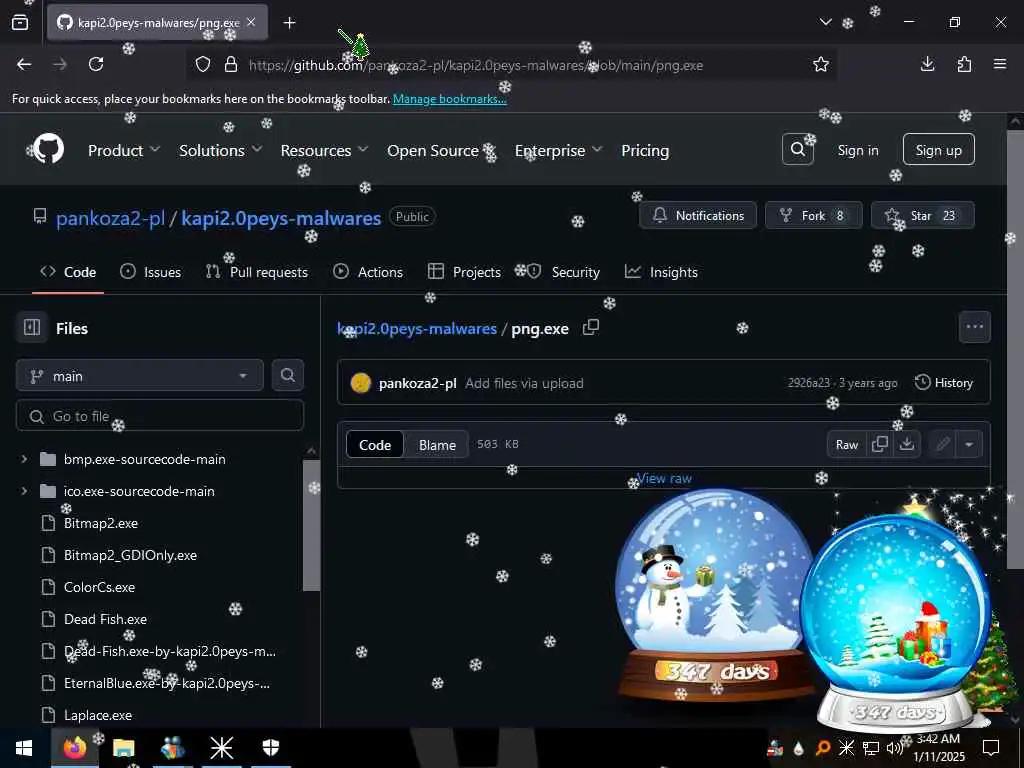List all tabs dropdown arrow
The height and width of the screenshot is (768, 1024).
pos(825,22)
